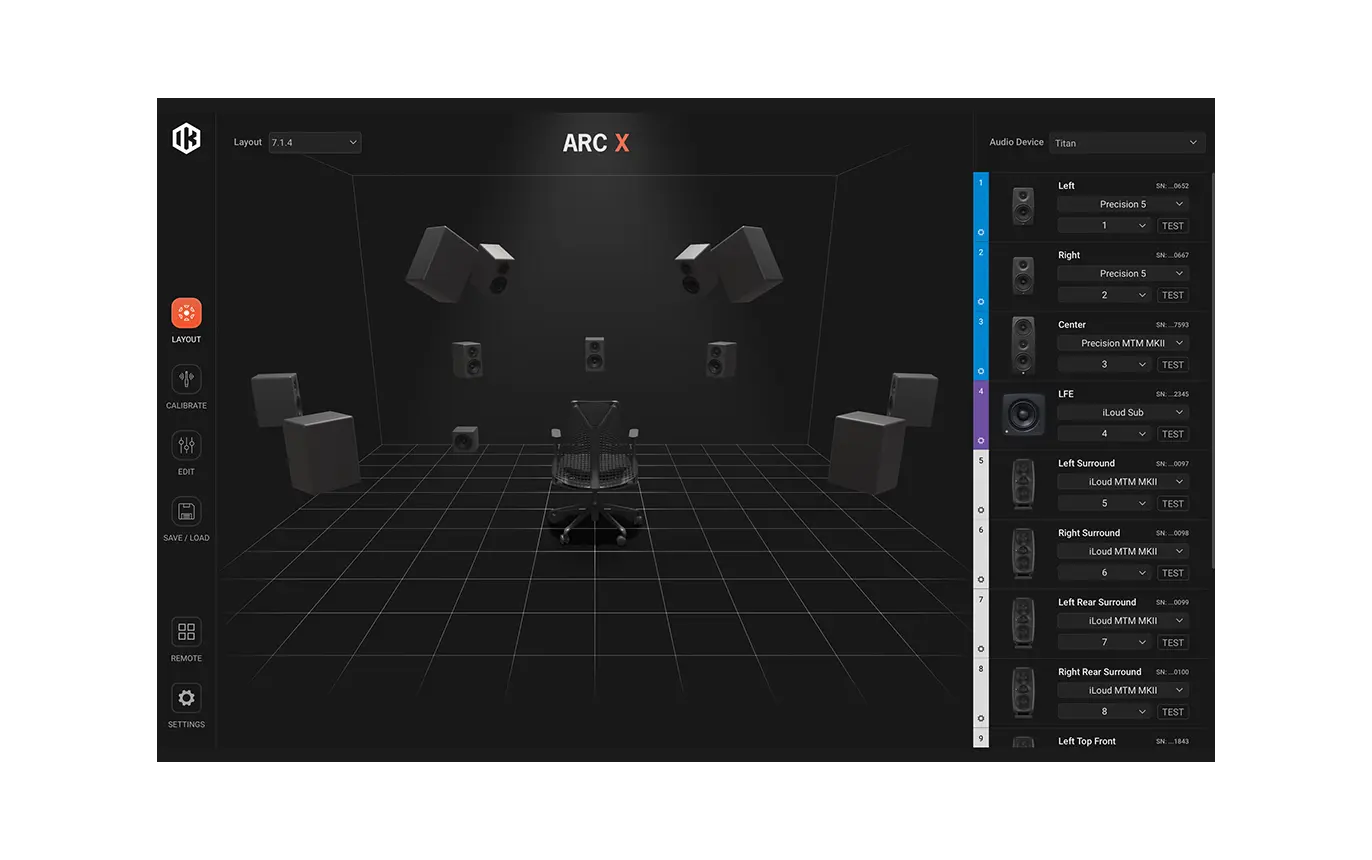Click TEST for the Left Rear Surround speaker

coord(1173,643)
